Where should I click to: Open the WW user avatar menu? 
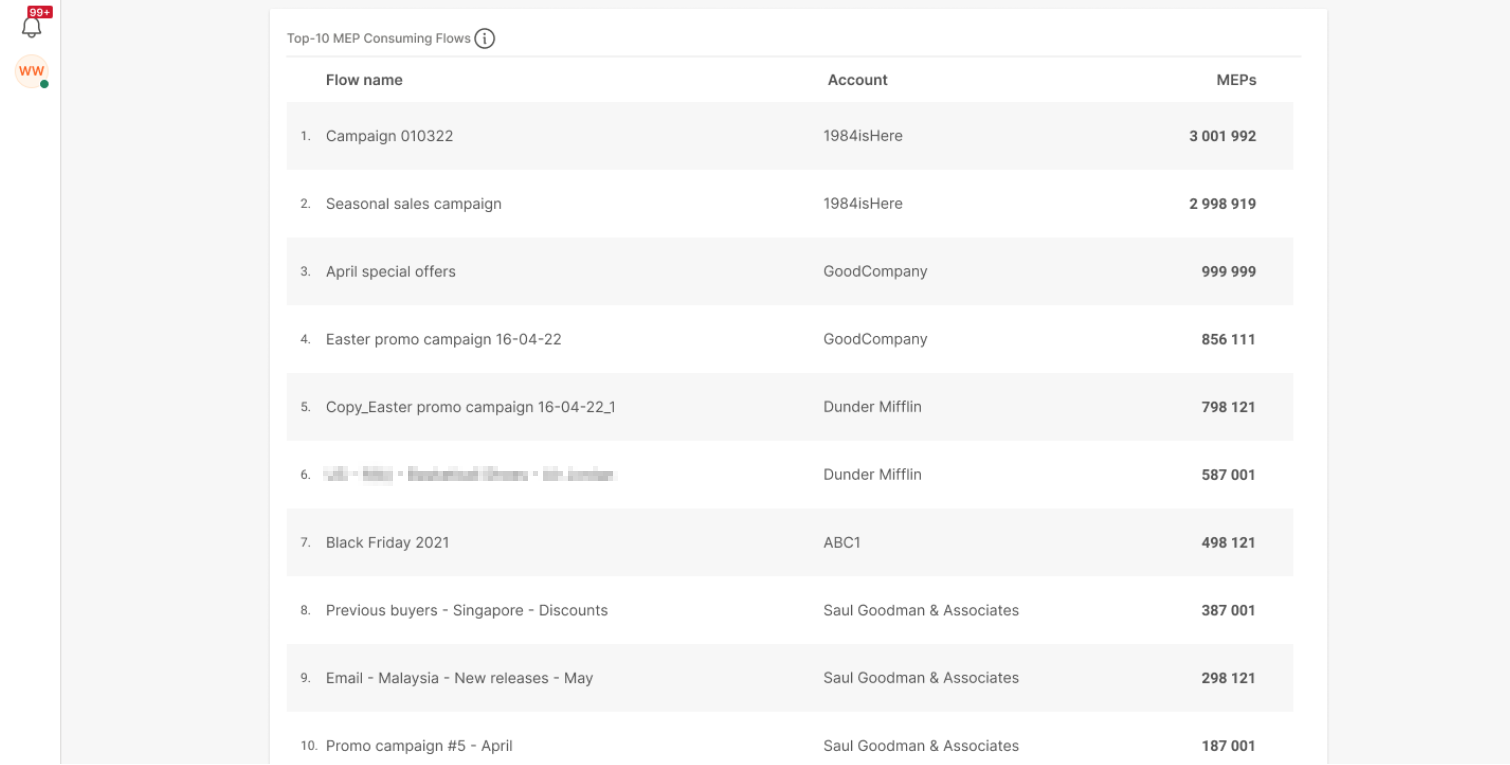(x=32, y=72)
